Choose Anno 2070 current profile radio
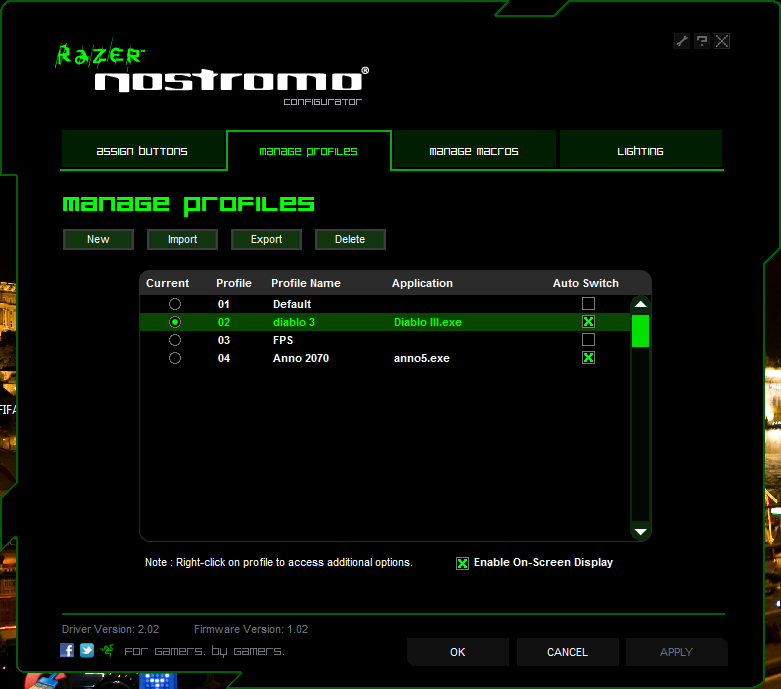Image resolution: width=781 pixels, height=689 pixels. [175, 358]
